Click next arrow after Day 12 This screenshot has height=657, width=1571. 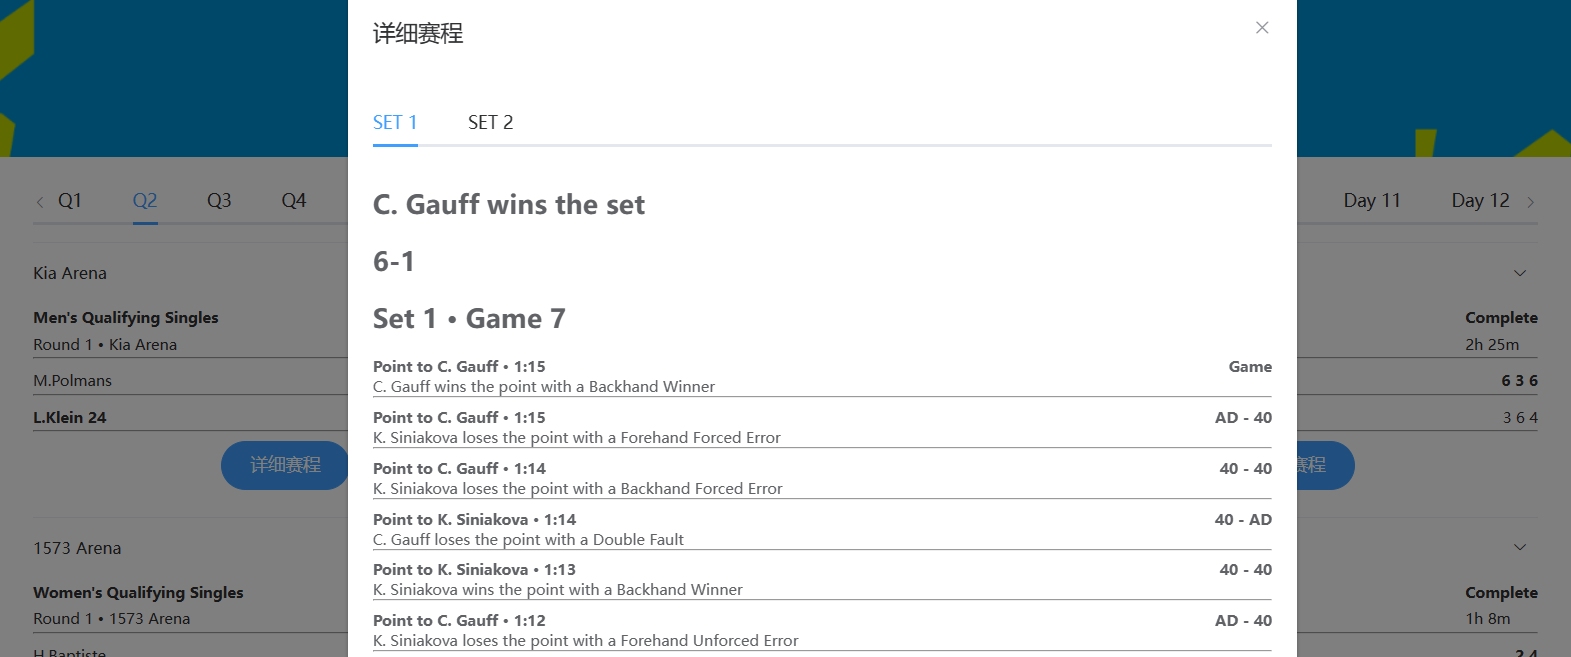[1530, 202]
